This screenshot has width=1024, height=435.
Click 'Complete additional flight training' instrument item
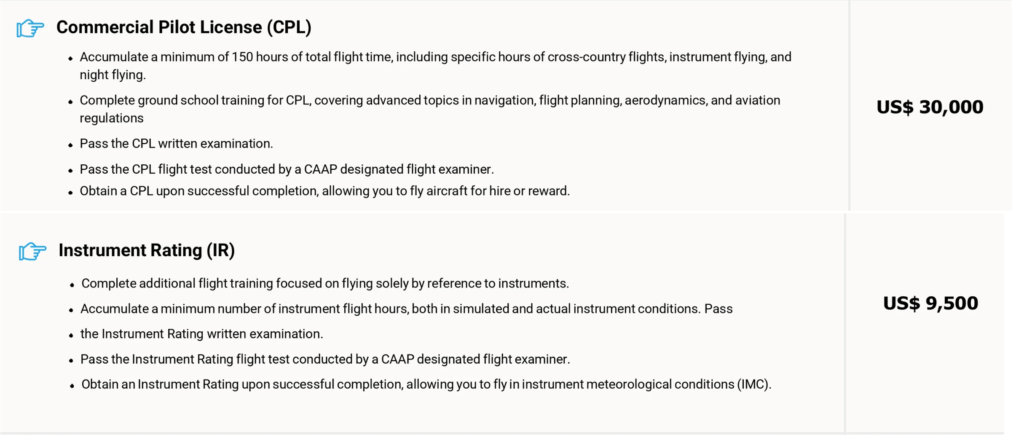325,283
